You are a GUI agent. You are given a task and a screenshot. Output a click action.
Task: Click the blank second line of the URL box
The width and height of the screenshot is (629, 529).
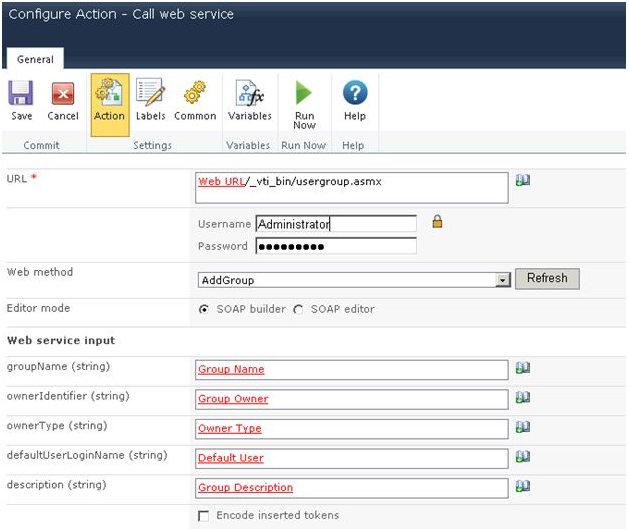click(351, 195)
